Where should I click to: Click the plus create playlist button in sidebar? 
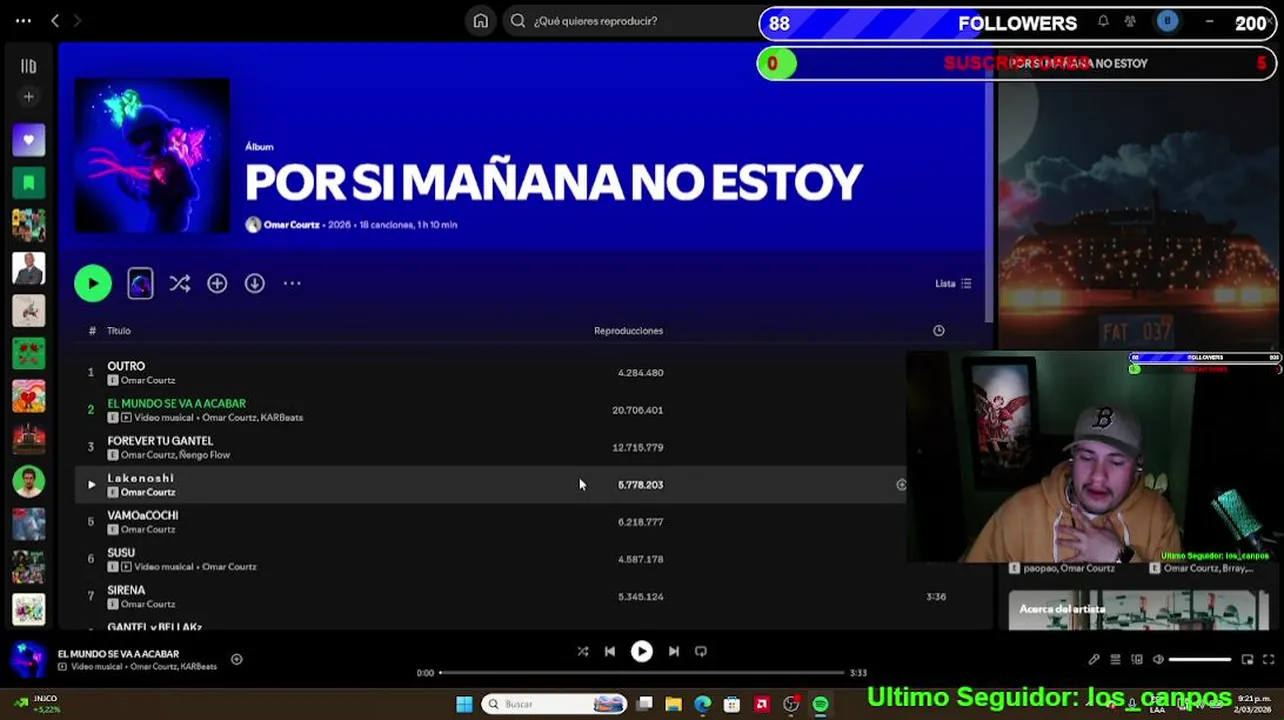[x=28, y=97]
